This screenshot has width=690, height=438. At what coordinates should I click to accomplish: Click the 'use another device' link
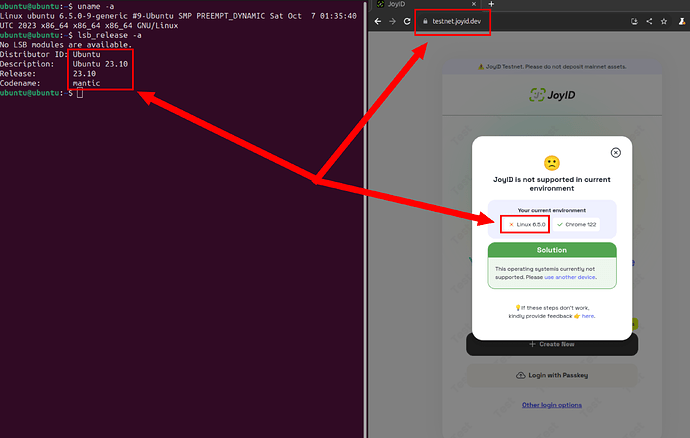click(x=570, y=277)
